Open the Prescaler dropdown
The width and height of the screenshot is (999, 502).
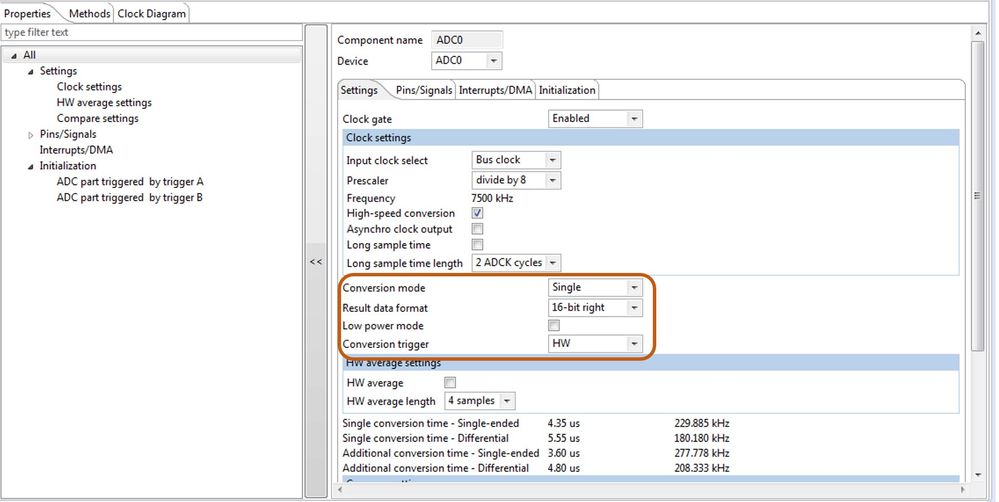[552, 180]
